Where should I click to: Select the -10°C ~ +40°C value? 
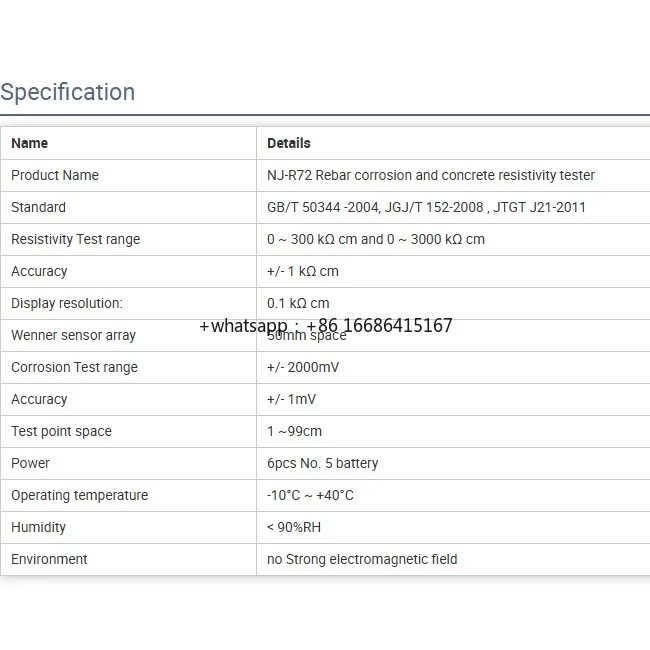pyautogui.click(x=310, y=495)
